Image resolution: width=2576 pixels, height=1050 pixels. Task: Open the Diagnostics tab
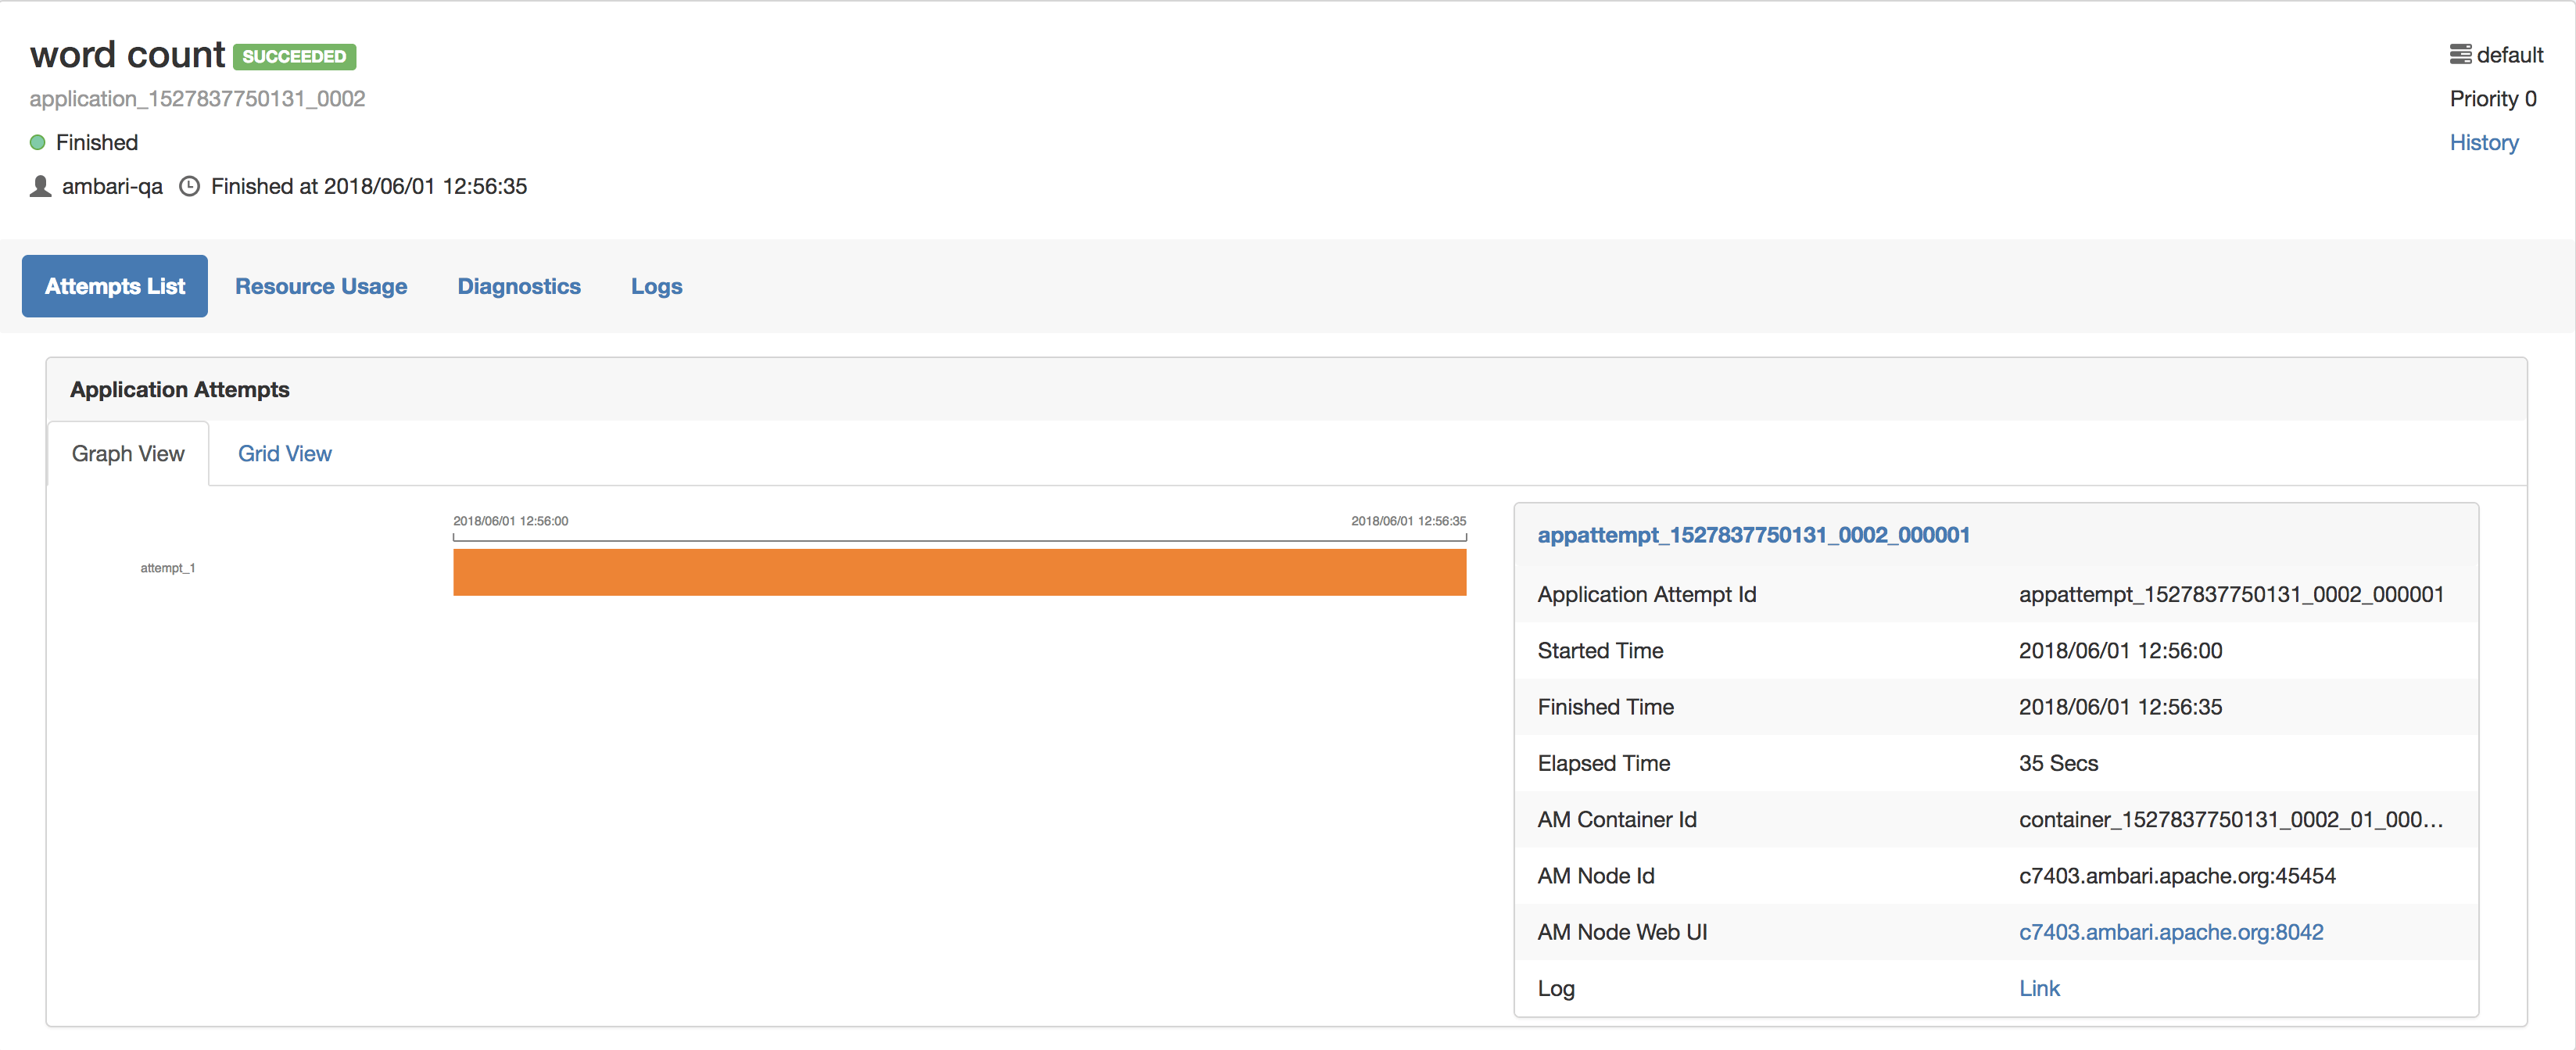[518, 287]
